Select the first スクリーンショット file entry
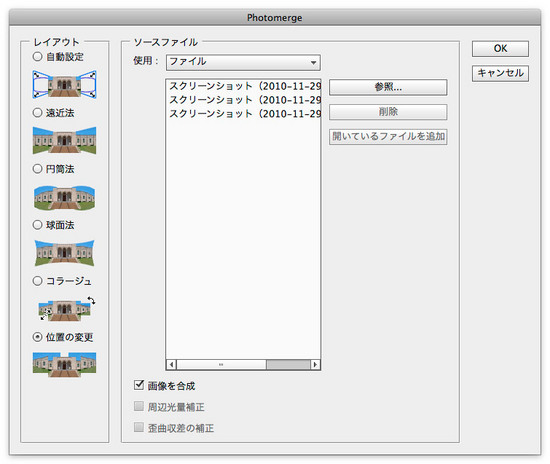 [243, 86]
